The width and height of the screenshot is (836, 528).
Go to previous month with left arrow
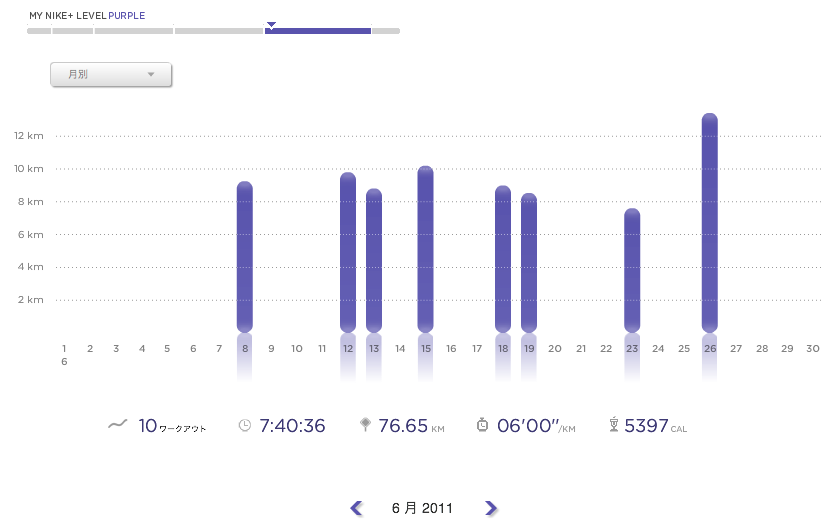pyautogui.click(x=356, y=509)
